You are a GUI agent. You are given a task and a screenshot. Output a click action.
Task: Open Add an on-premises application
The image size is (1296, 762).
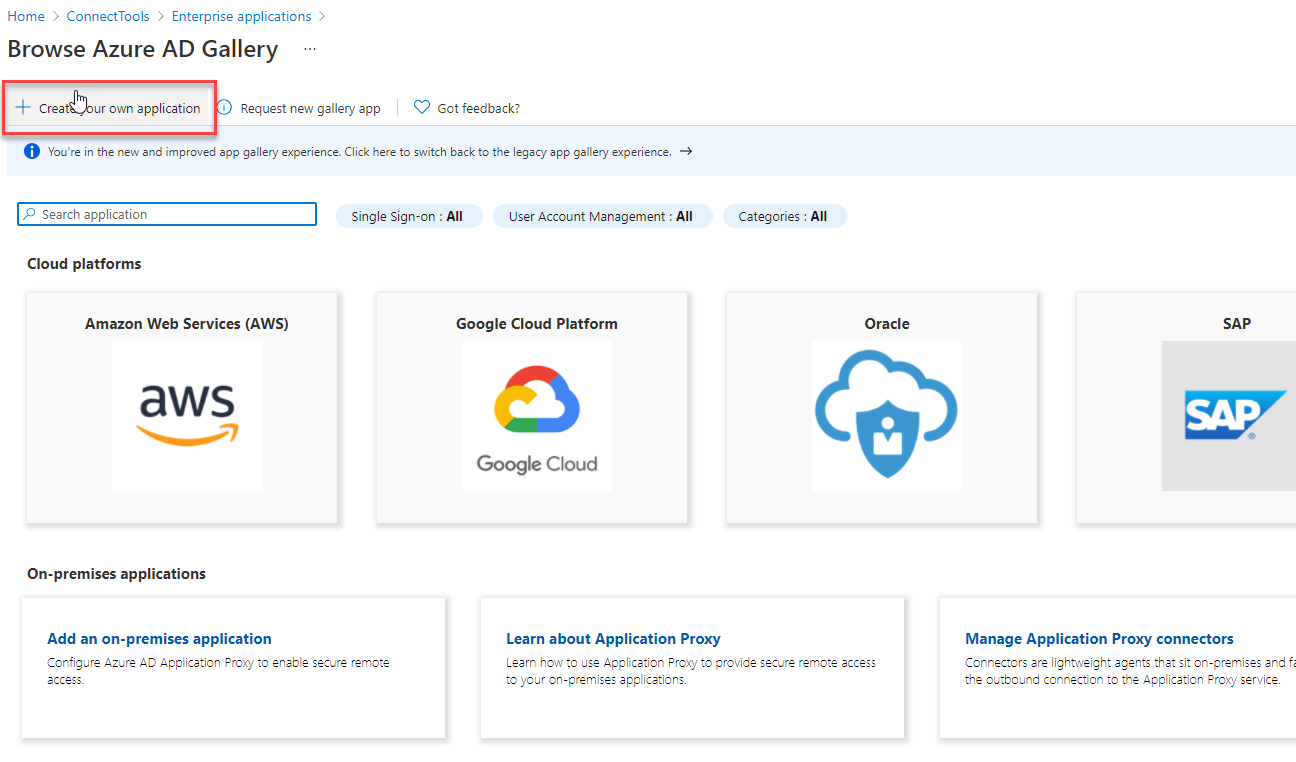tap(159, 639)
